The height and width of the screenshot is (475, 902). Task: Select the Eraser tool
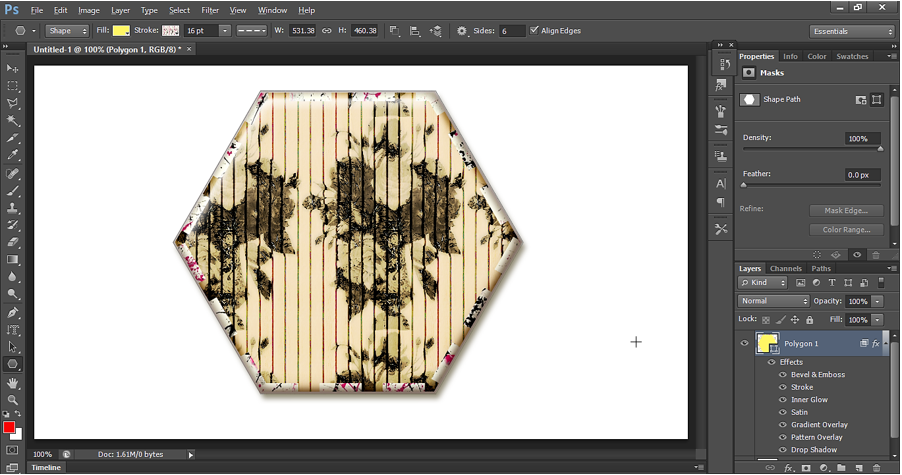(12, 242)
